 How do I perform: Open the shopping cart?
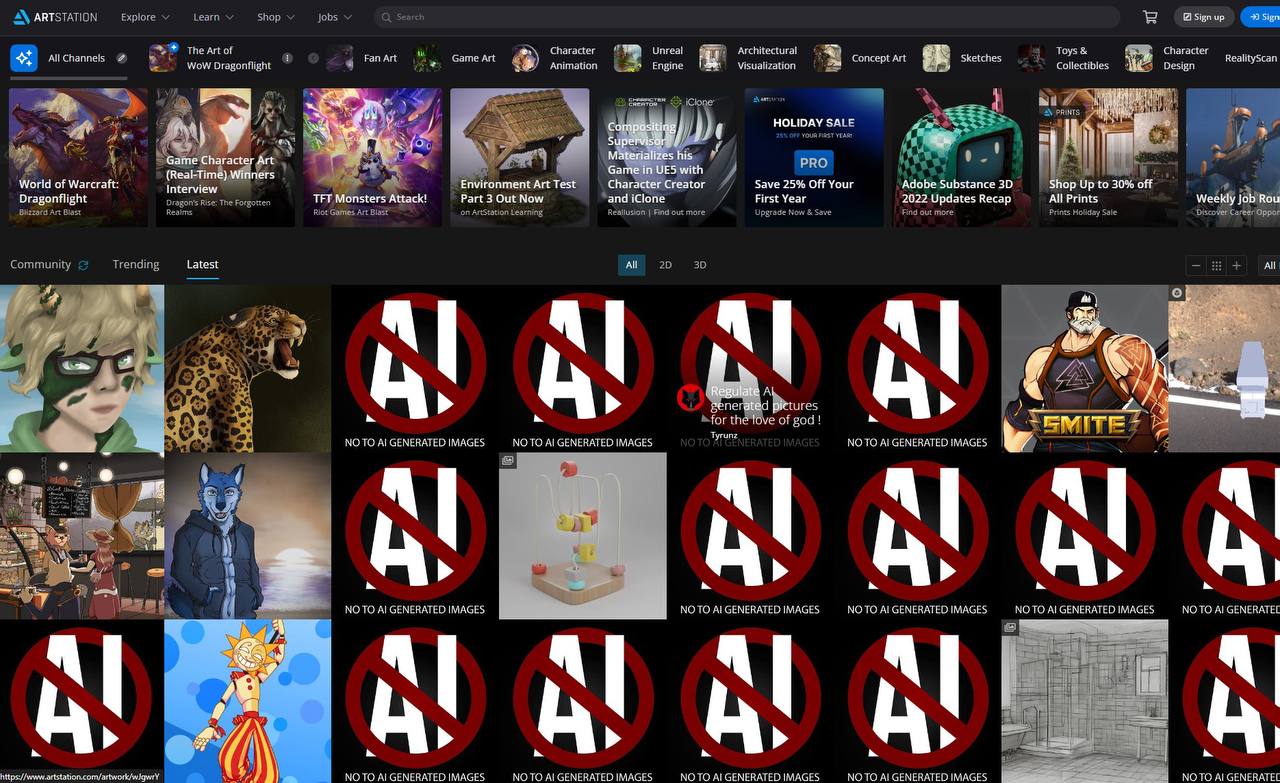pos(1150,17)
